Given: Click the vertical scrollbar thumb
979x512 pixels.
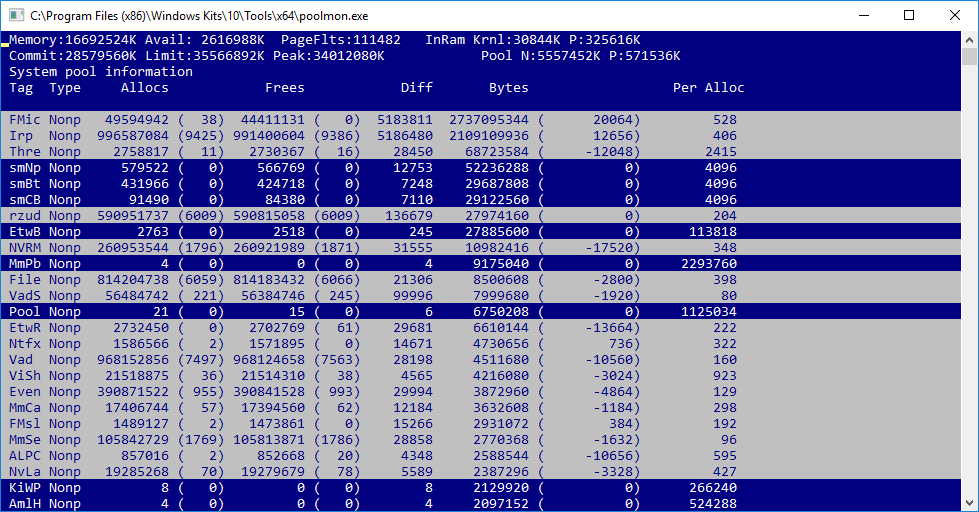Looking at the screenshot, I should [x=969, y=56].
